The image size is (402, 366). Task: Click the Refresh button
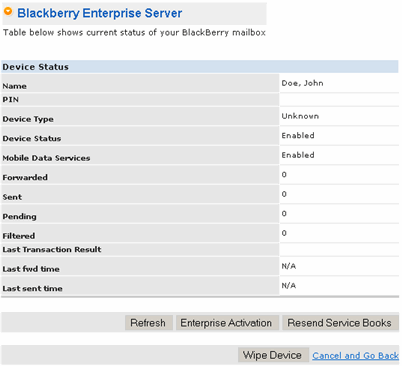click(x=149, y=323)
